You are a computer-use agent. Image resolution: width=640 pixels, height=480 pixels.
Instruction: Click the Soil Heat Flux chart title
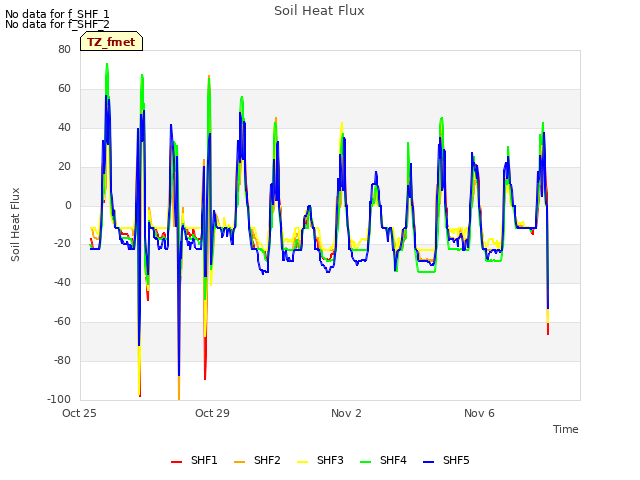coord(319,11)
